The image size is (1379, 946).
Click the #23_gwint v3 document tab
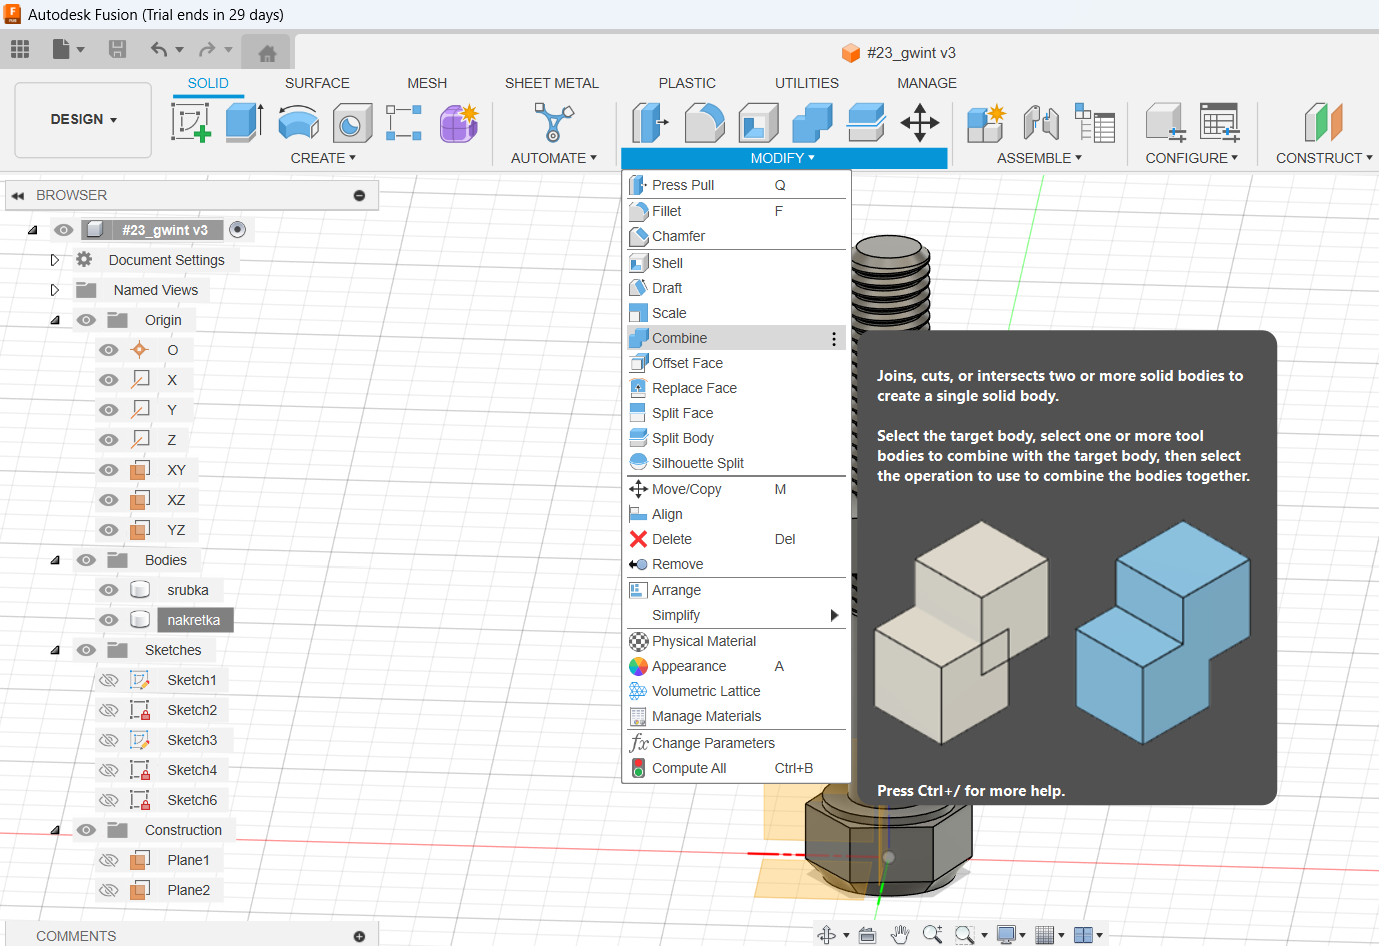[x=898, y=53]
